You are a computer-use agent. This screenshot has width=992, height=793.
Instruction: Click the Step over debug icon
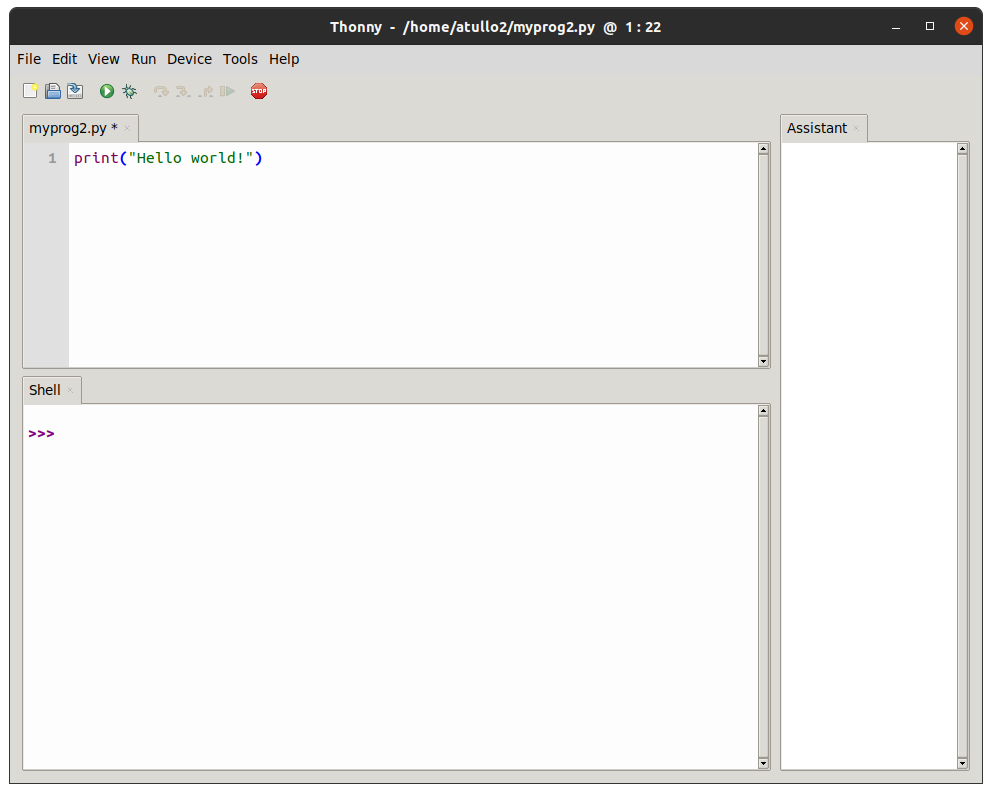160,91
